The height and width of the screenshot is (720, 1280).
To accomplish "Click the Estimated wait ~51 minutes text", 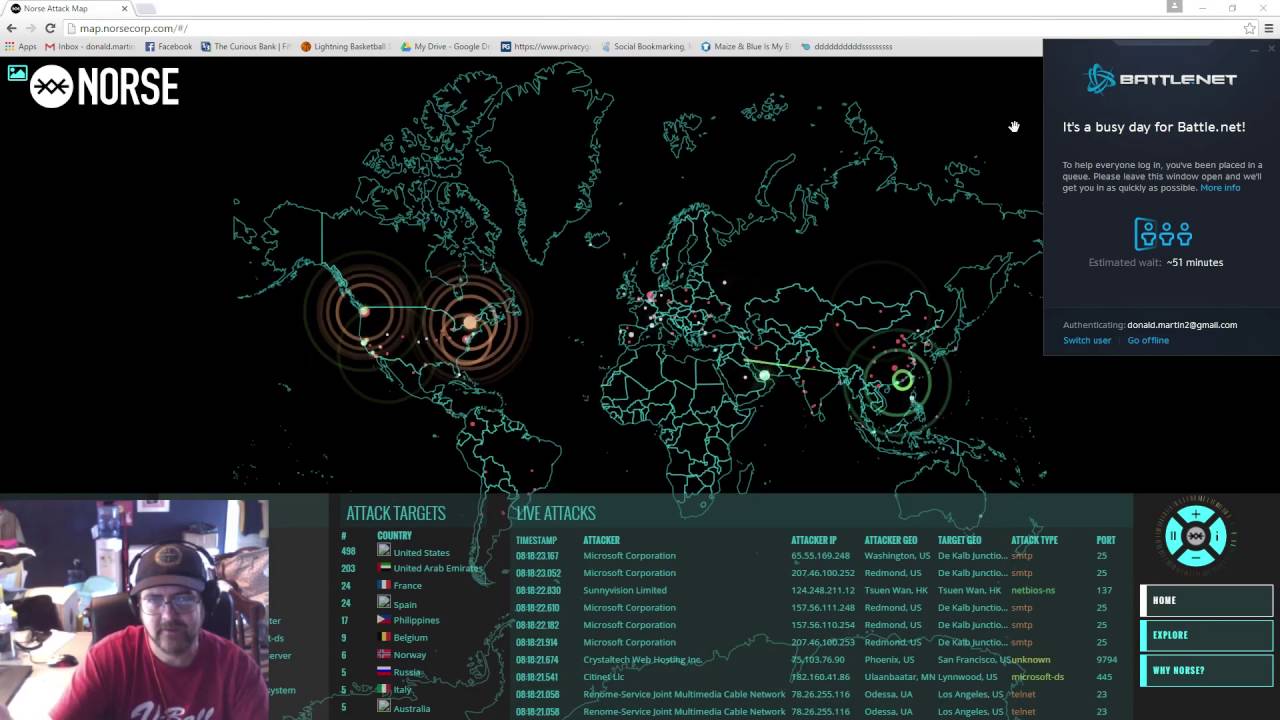I will point(1156,262).
